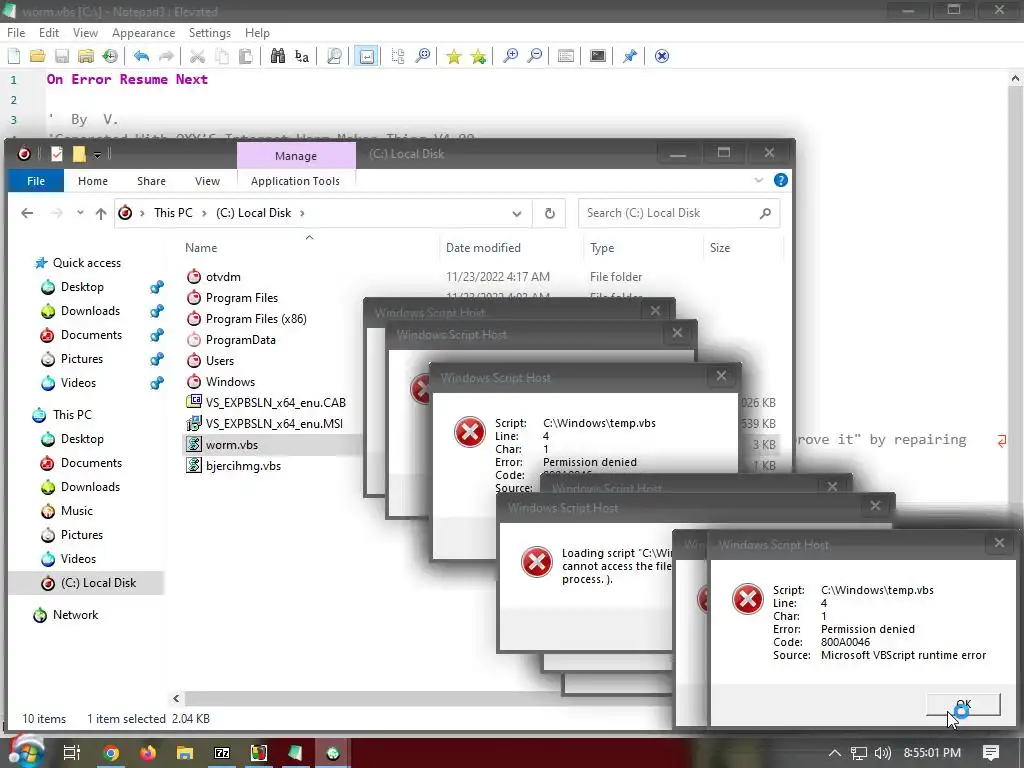Select the Home ribbon tab in Explorer
The image size is (1024, 768).
tap(93, 181)
